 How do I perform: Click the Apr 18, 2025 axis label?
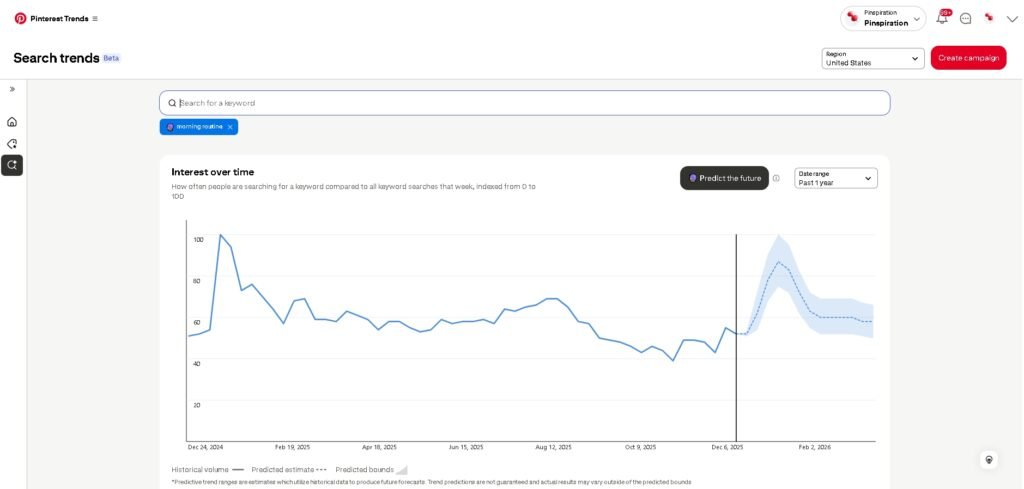(379, 448)
